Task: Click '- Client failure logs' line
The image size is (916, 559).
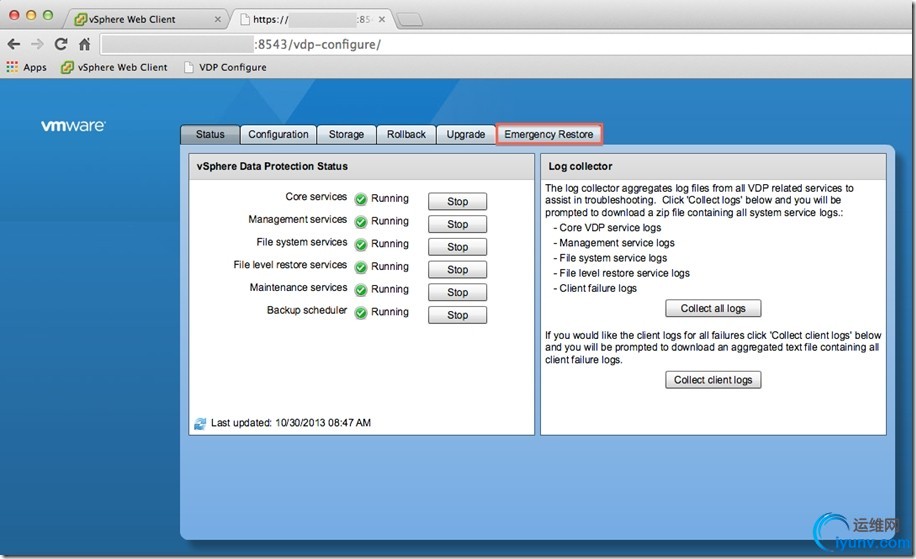Action: [x=595, y=289]
